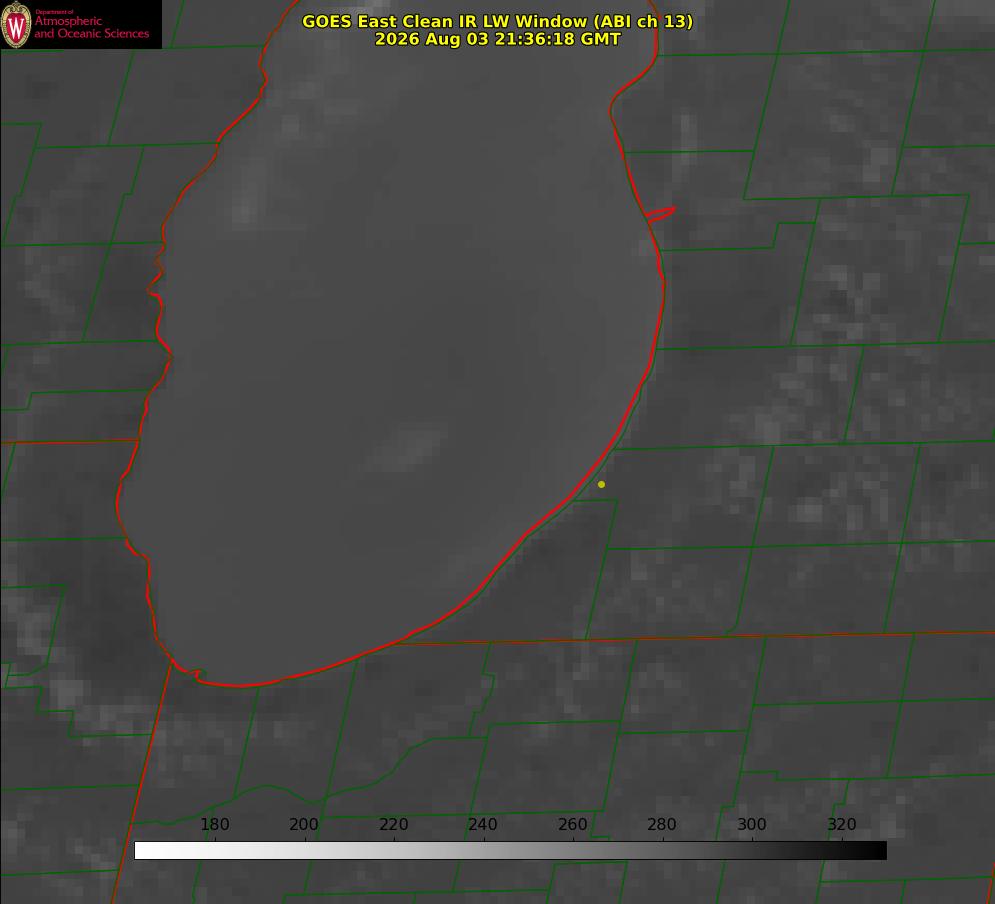Click the 280 tick on the colorbar
Viewport: 995px width, 904px height.
coord(662,824)
